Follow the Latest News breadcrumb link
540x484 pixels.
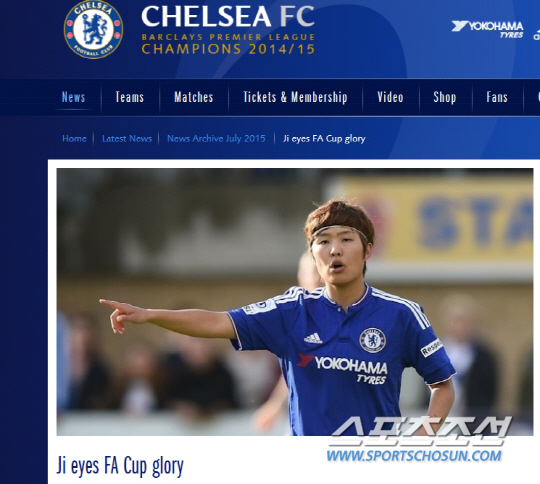point(127,138)
